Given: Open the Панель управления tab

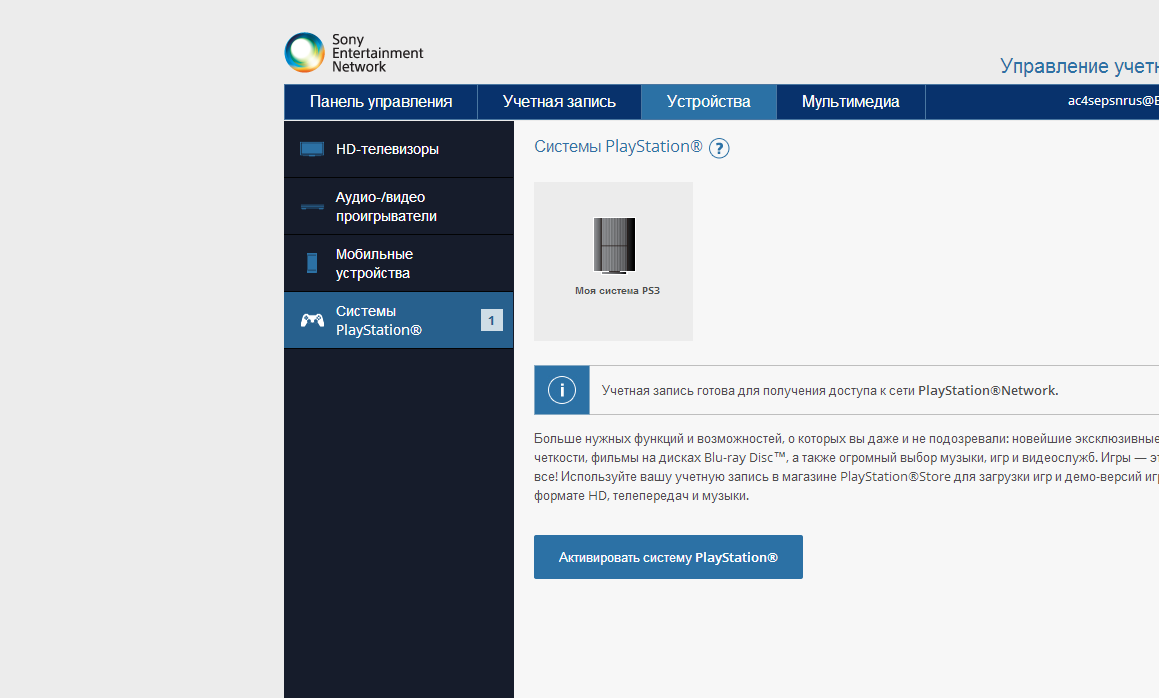Looking at the screenshot, I should click(x=381, y=101).
